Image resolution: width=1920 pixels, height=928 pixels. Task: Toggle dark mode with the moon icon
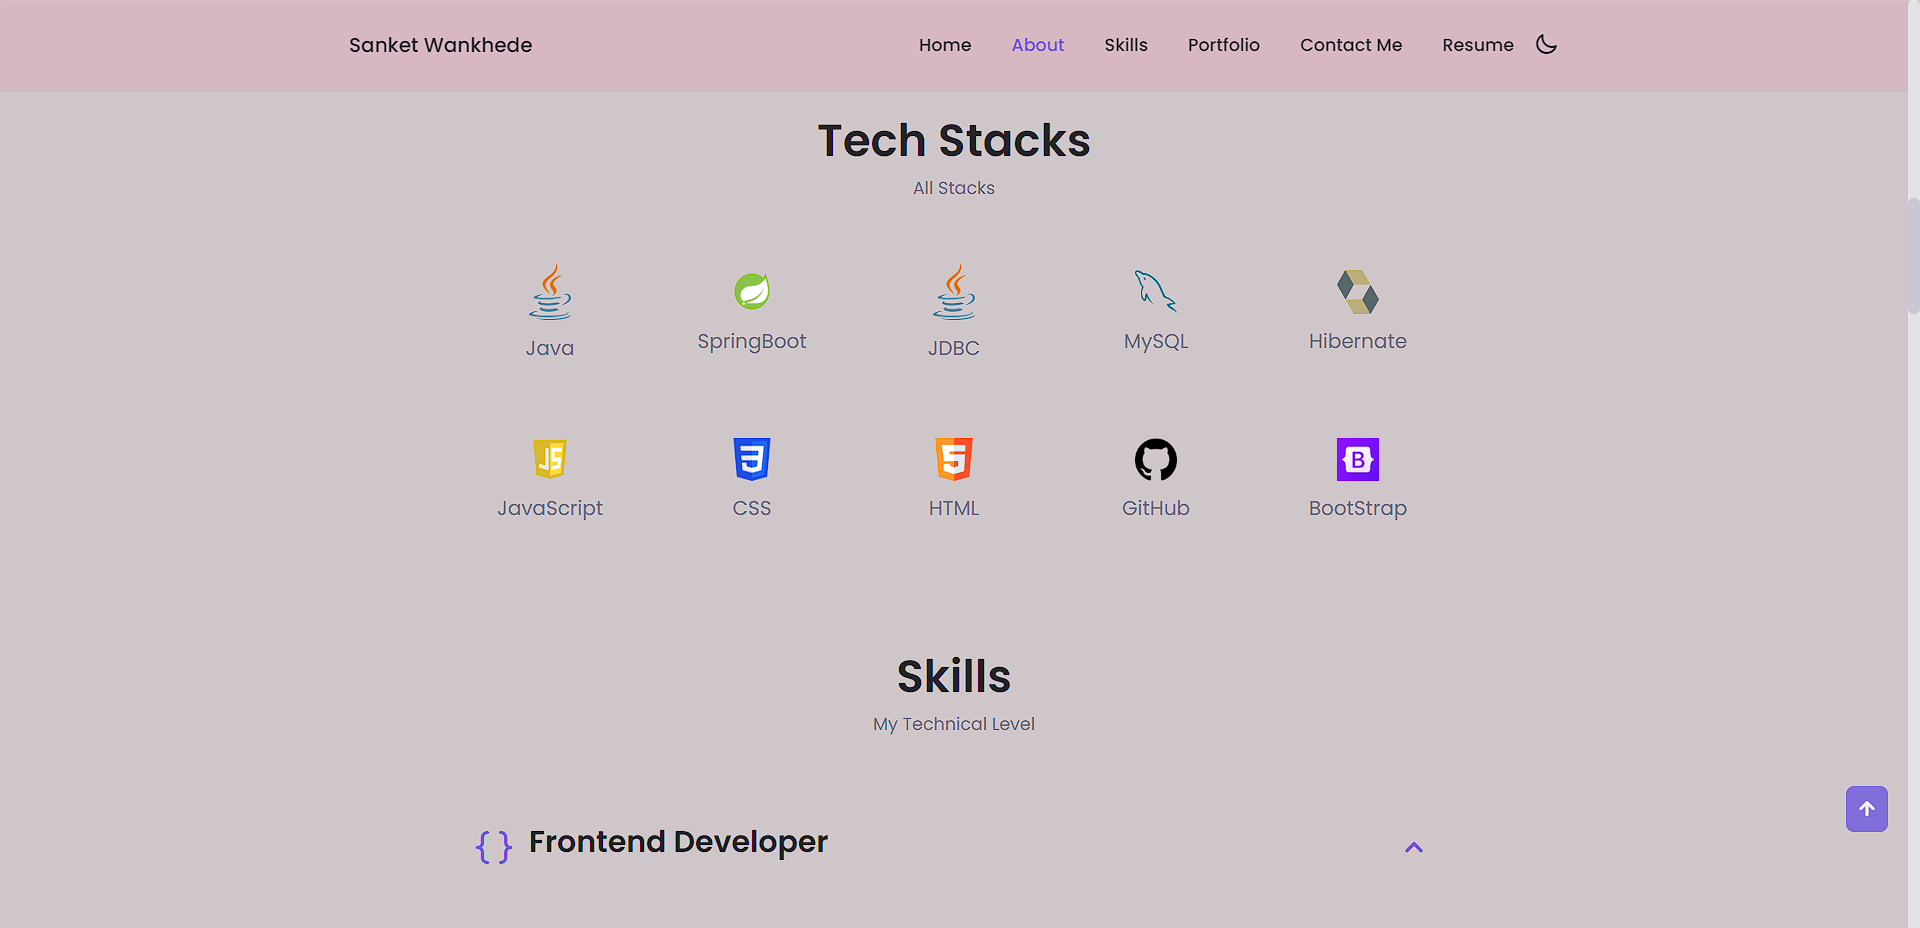click(x=1546, y=44)
